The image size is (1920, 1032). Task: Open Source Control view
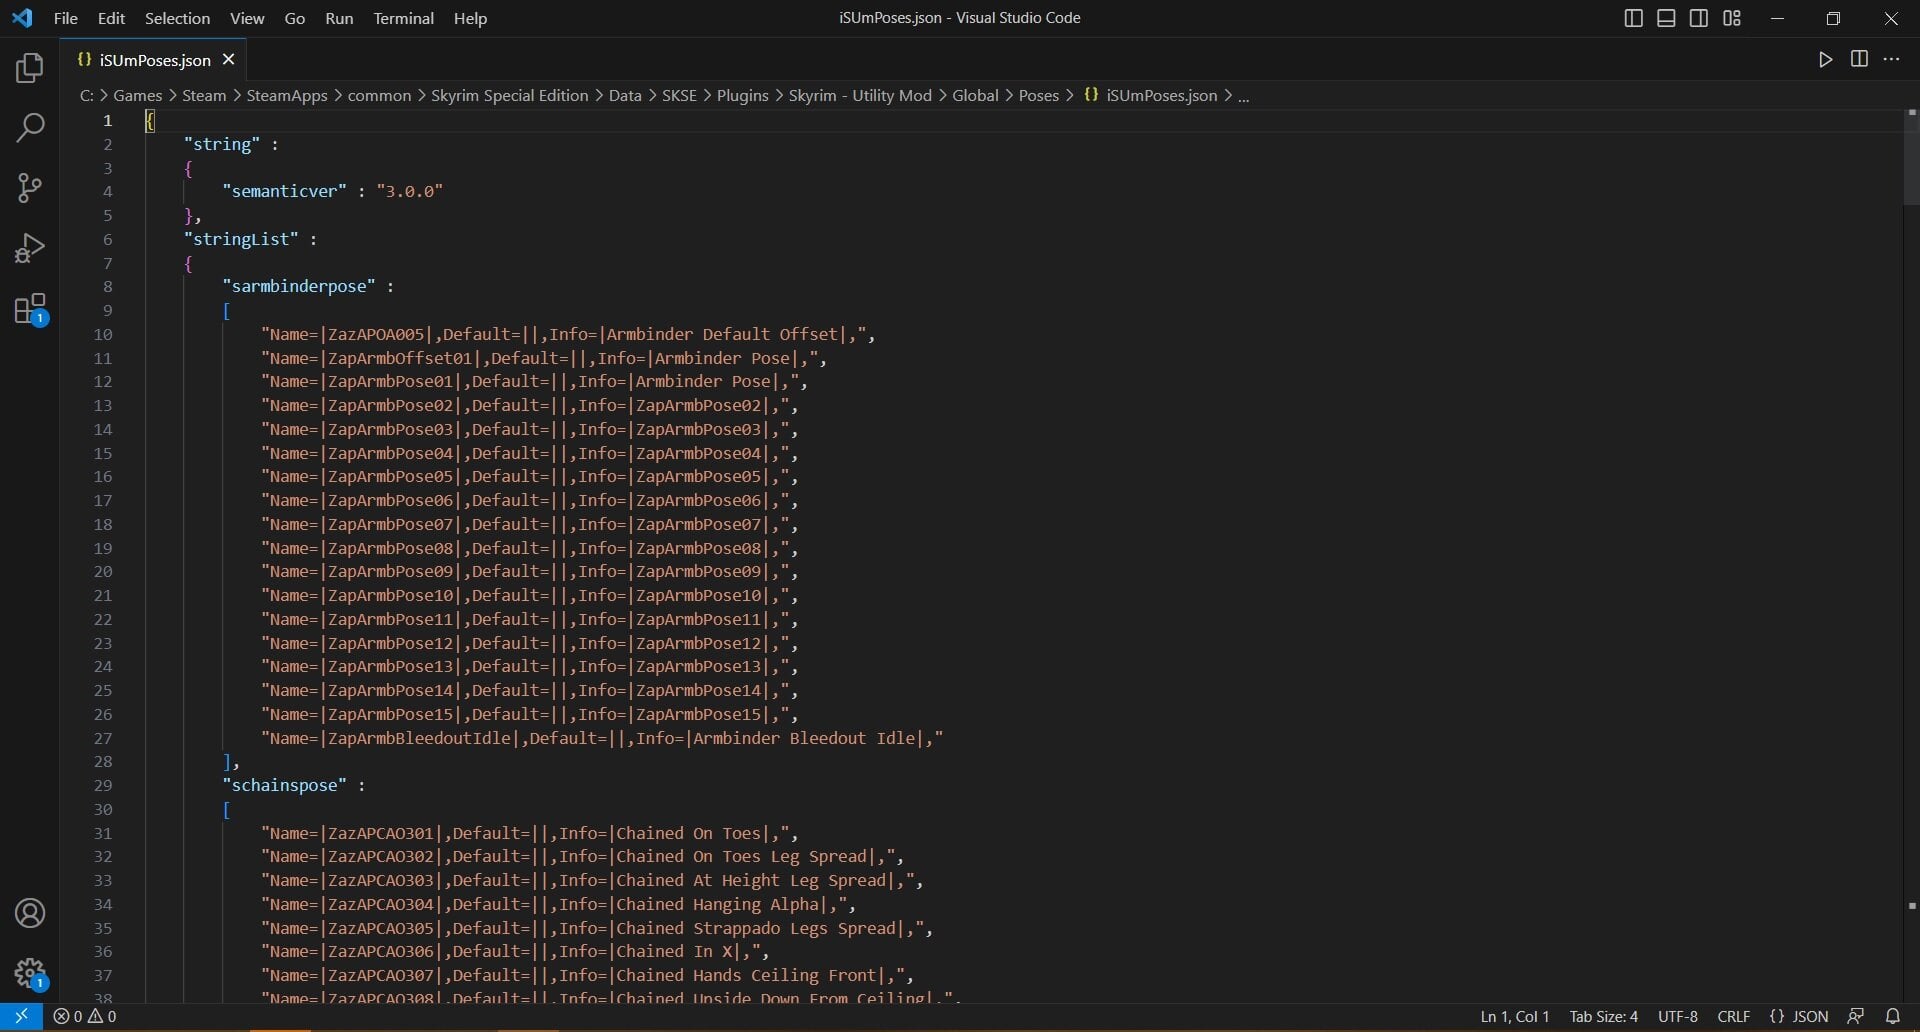30,188
